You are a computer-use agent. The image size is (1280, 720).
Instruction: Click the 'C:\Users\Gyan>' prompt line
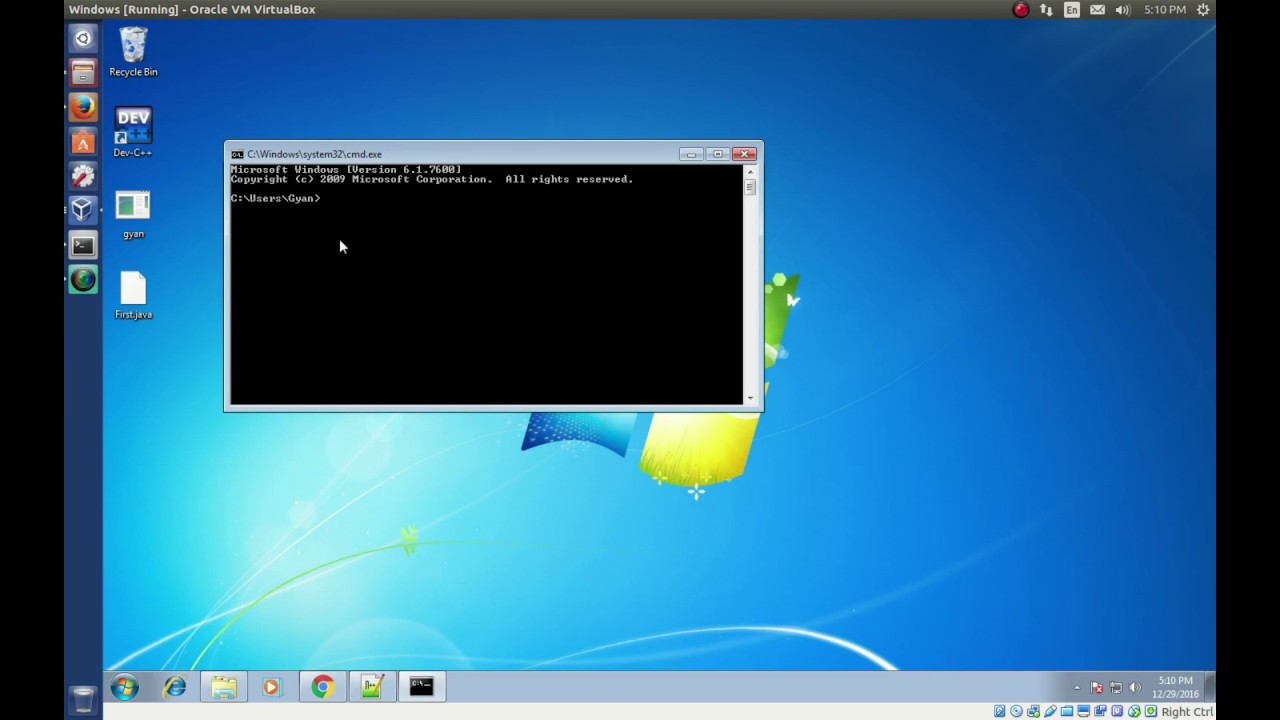tap(276, 198)
